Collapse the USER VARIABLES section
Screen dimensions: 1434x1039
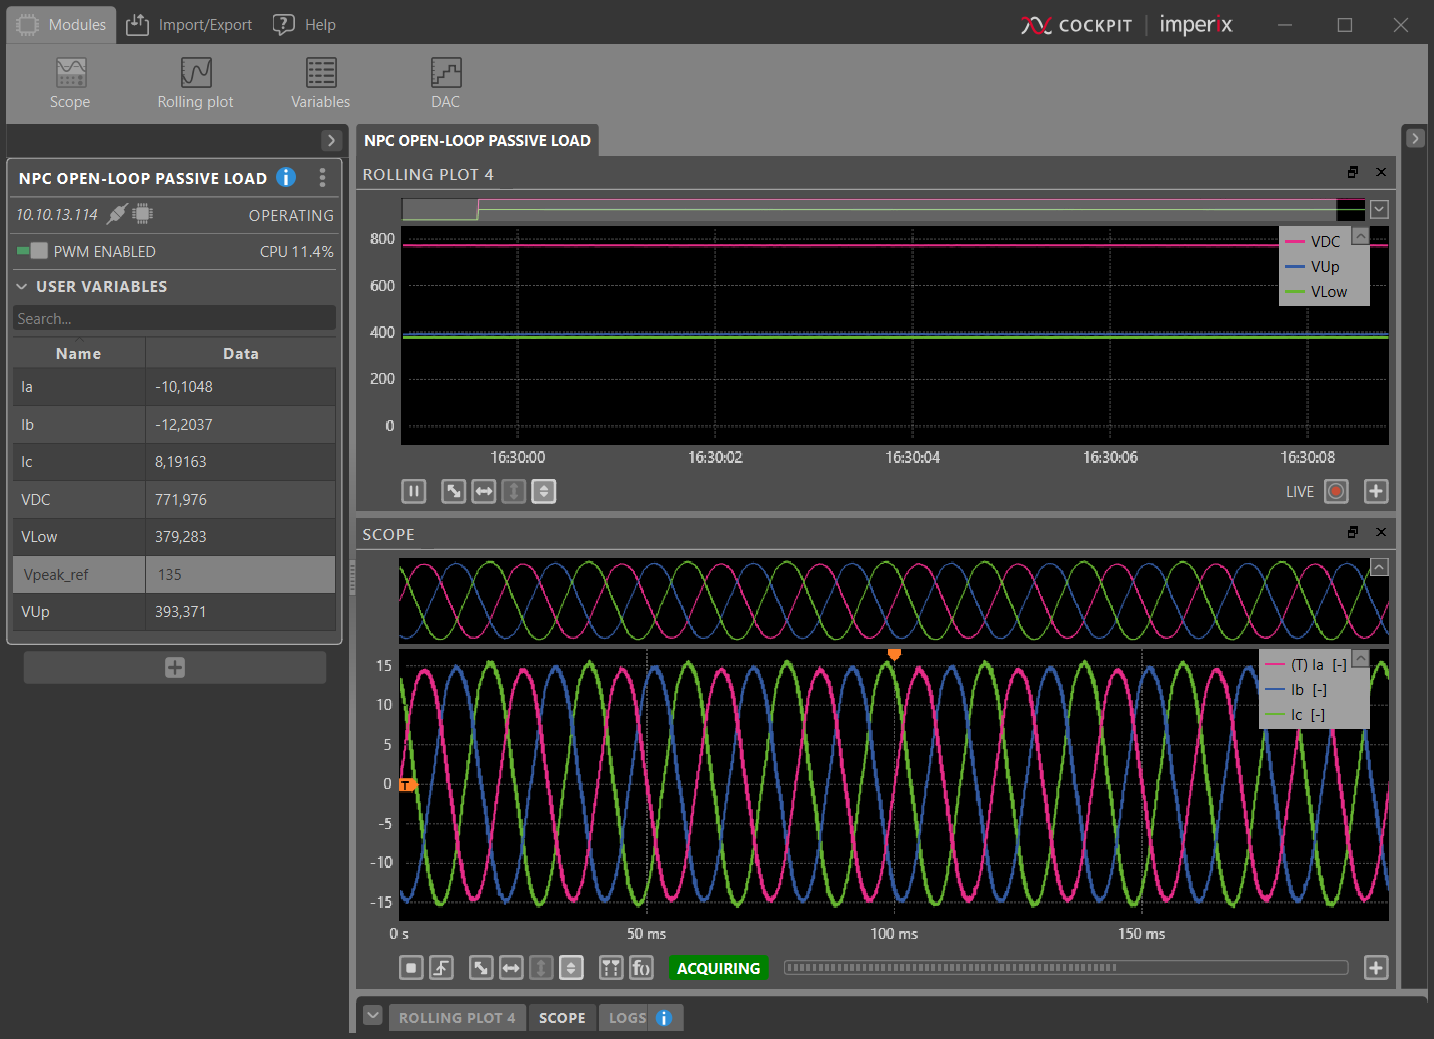click(22, 287)
